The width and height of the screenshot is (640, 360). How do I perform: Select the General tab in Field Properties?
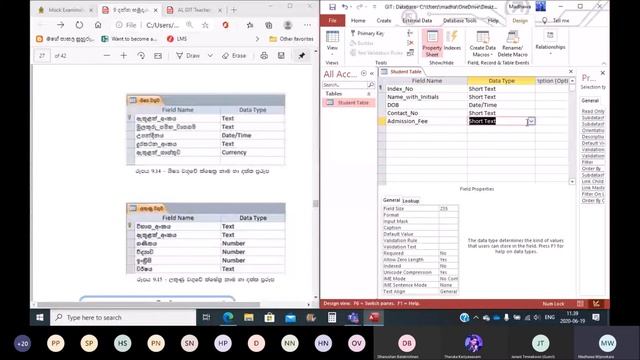391,200
